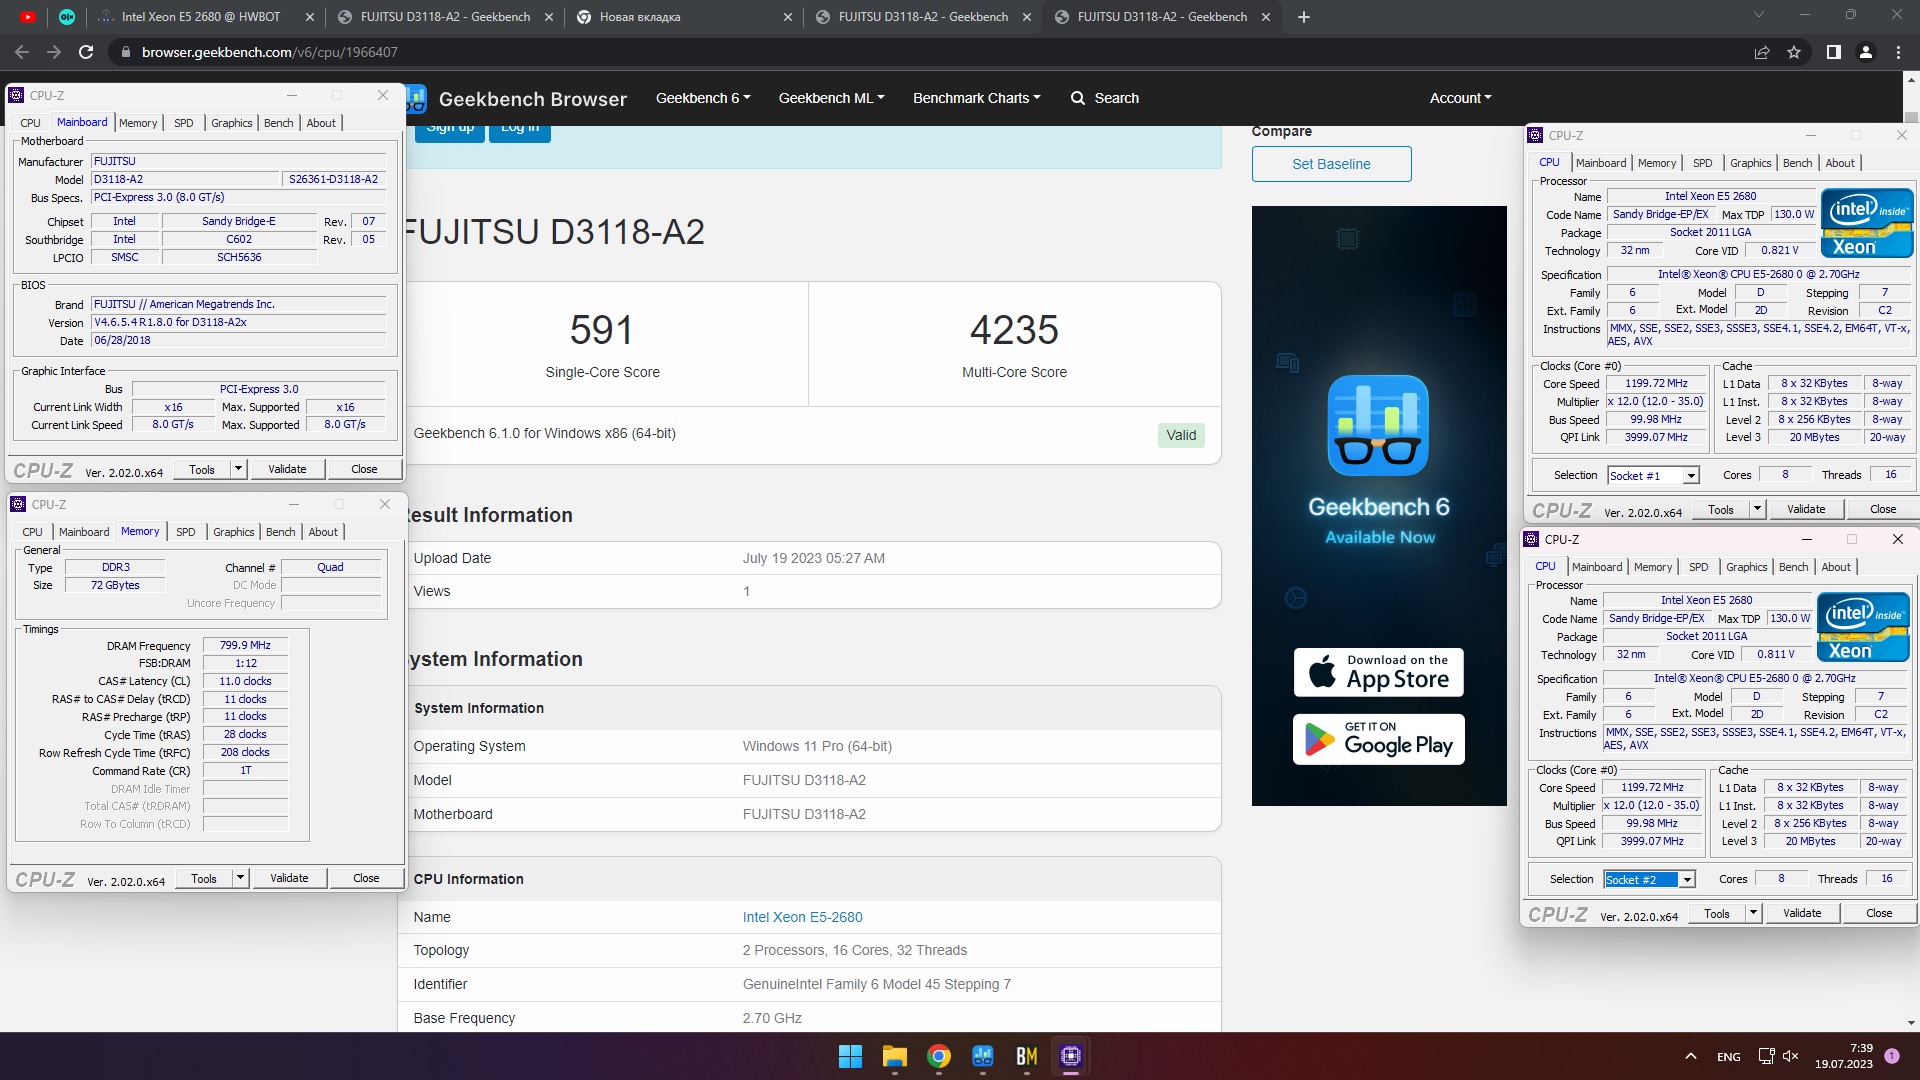The width and height of the screenshot is (1920, 1080).
Task: Open Tools dropdown arrow in Memory CPU-Z
Action: click(240, 878)
